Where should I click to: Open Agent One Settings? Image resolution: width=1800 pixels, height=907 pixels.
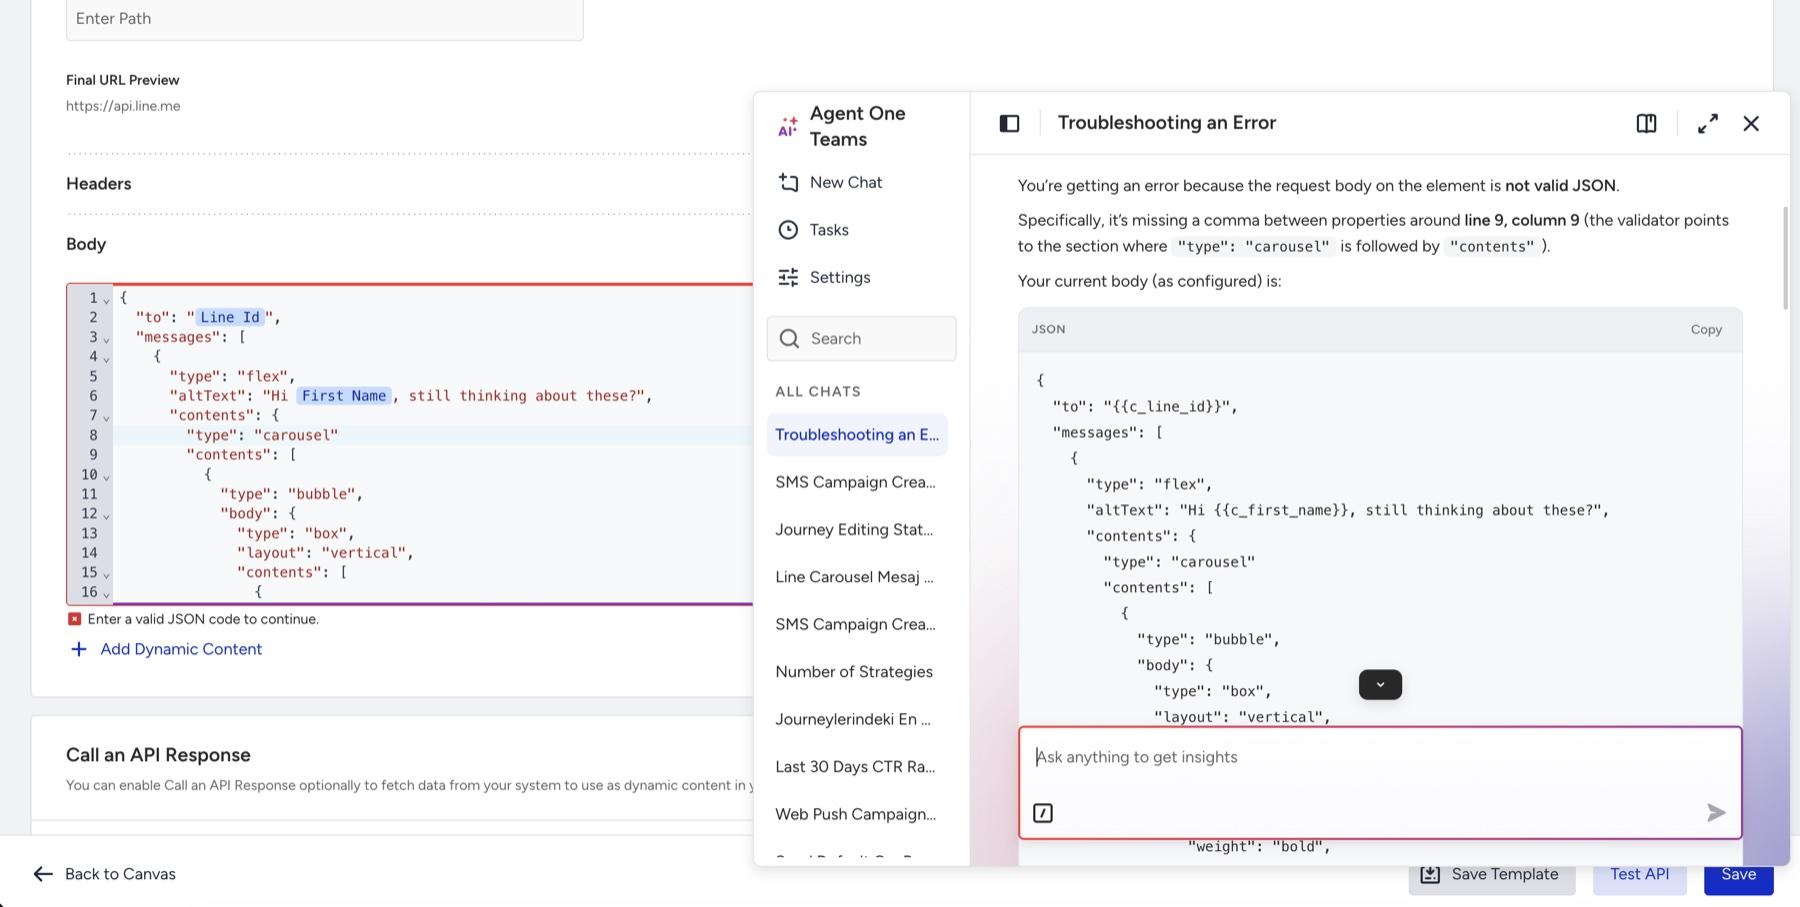click(x=824, y=277)
